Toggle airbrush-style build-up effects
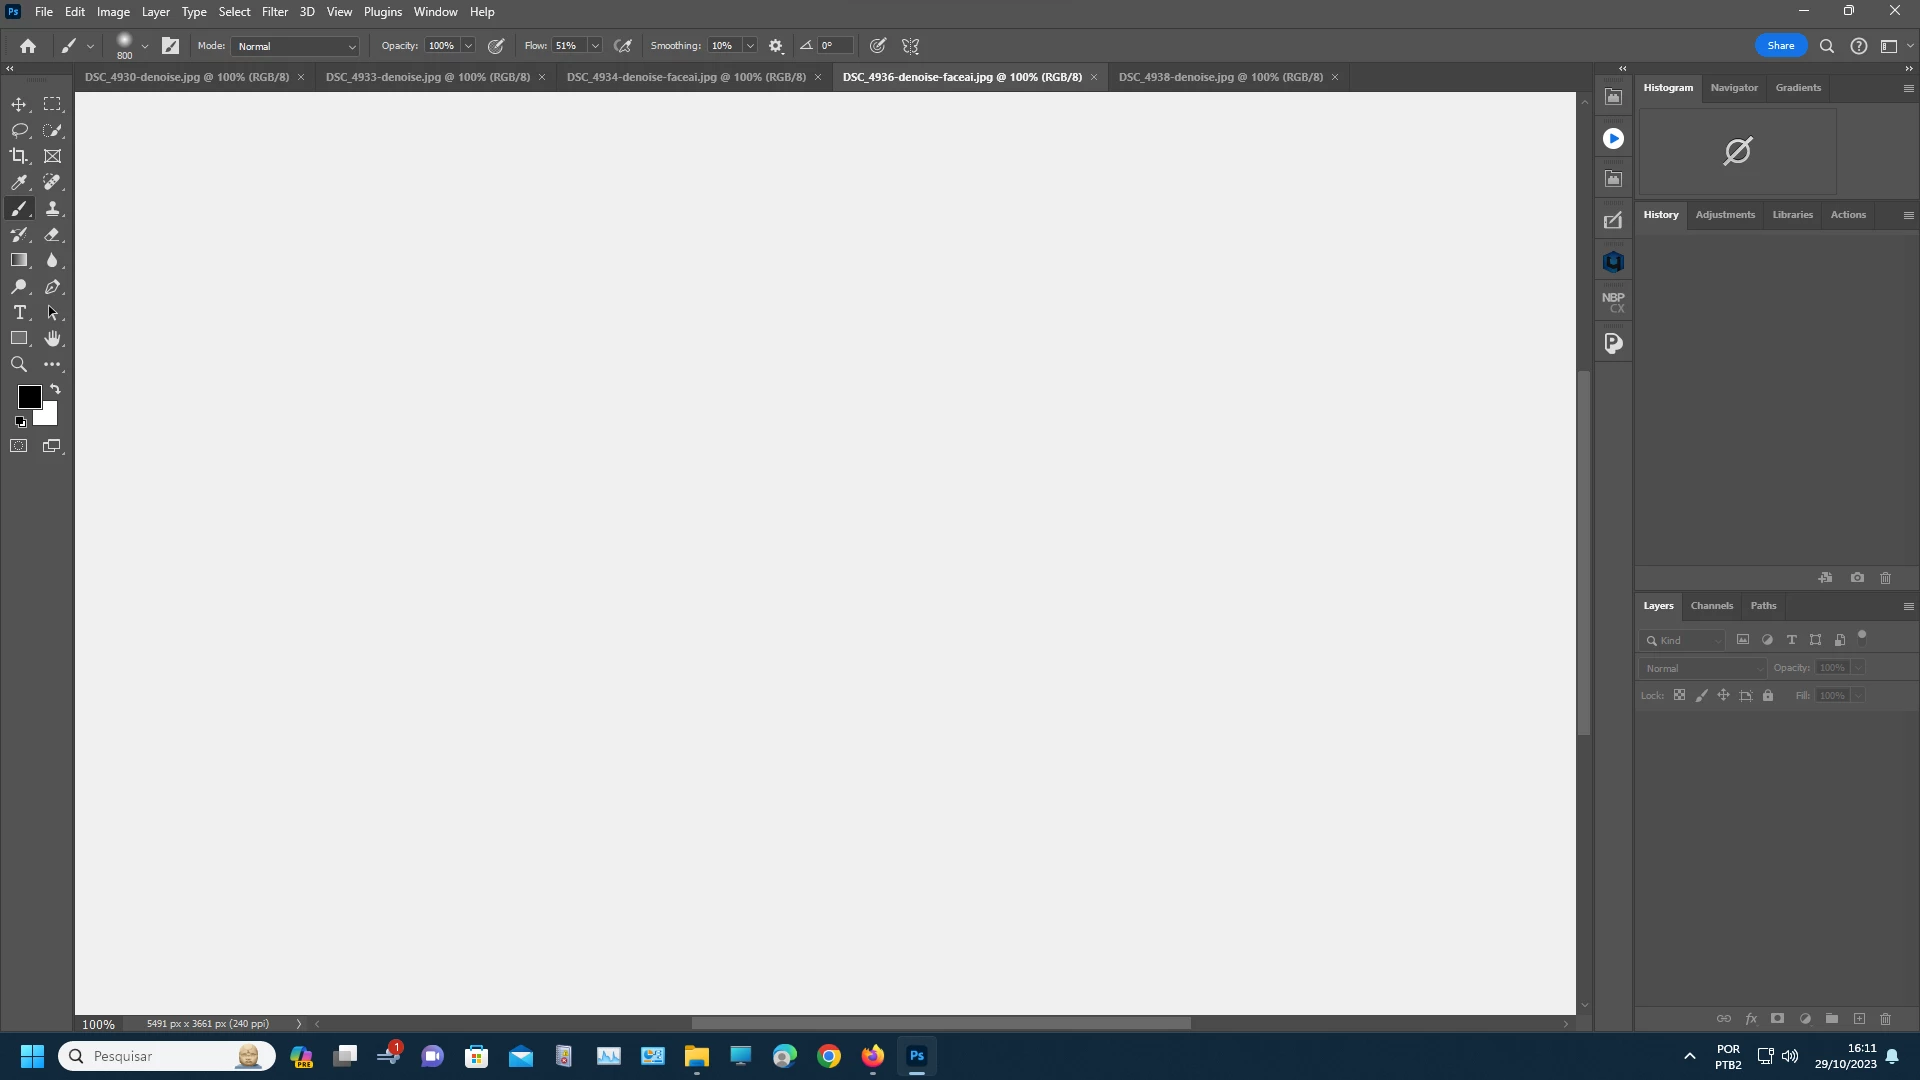 (x=623, y=46)
